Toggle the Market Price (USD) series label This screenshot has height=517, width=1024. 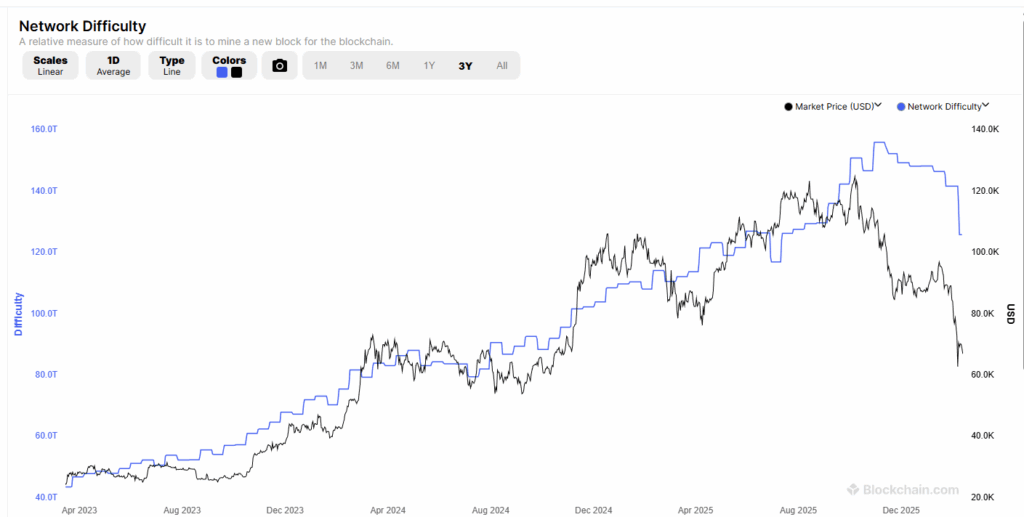[834, 106]
